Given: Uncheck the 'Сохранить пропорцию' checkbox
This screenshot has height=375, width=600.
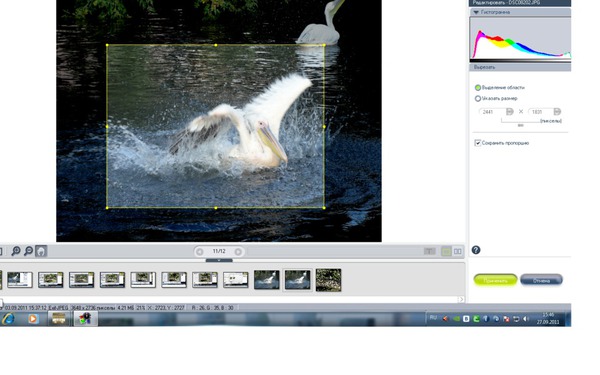Looking at the screenshot, I should tap(478, 143).
